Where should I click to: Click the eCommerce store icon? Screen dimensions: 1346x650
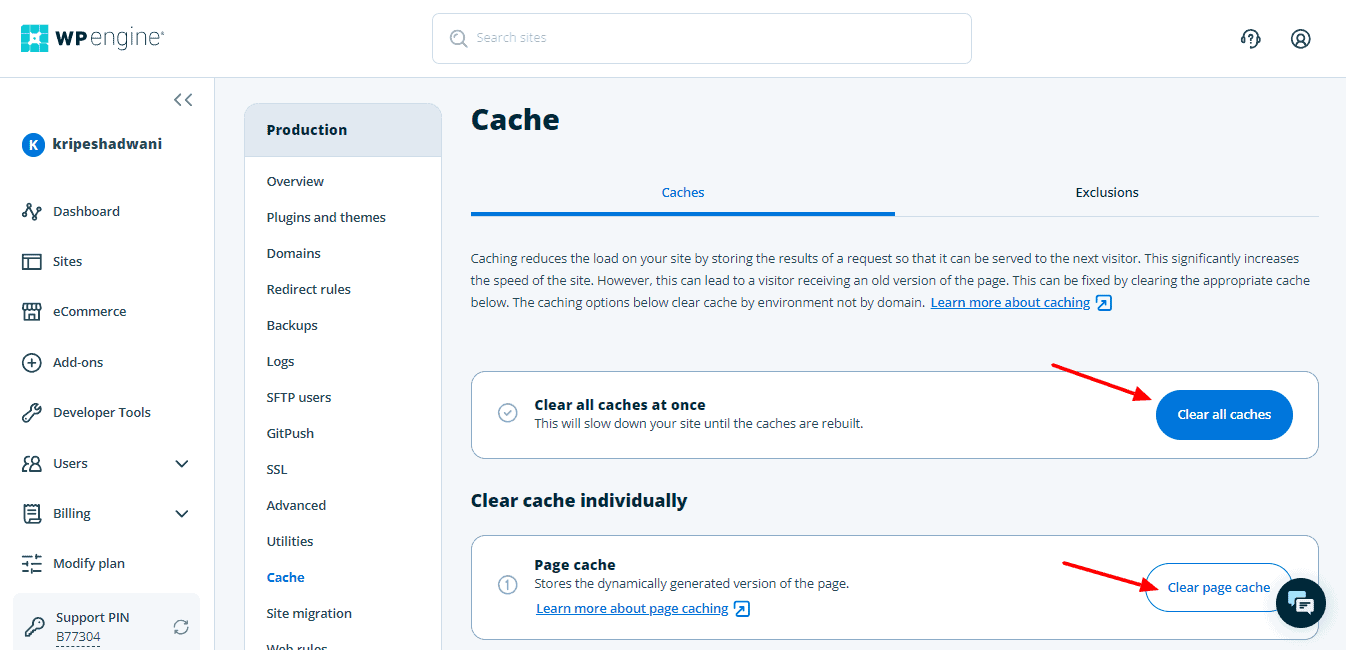point(32,312)
